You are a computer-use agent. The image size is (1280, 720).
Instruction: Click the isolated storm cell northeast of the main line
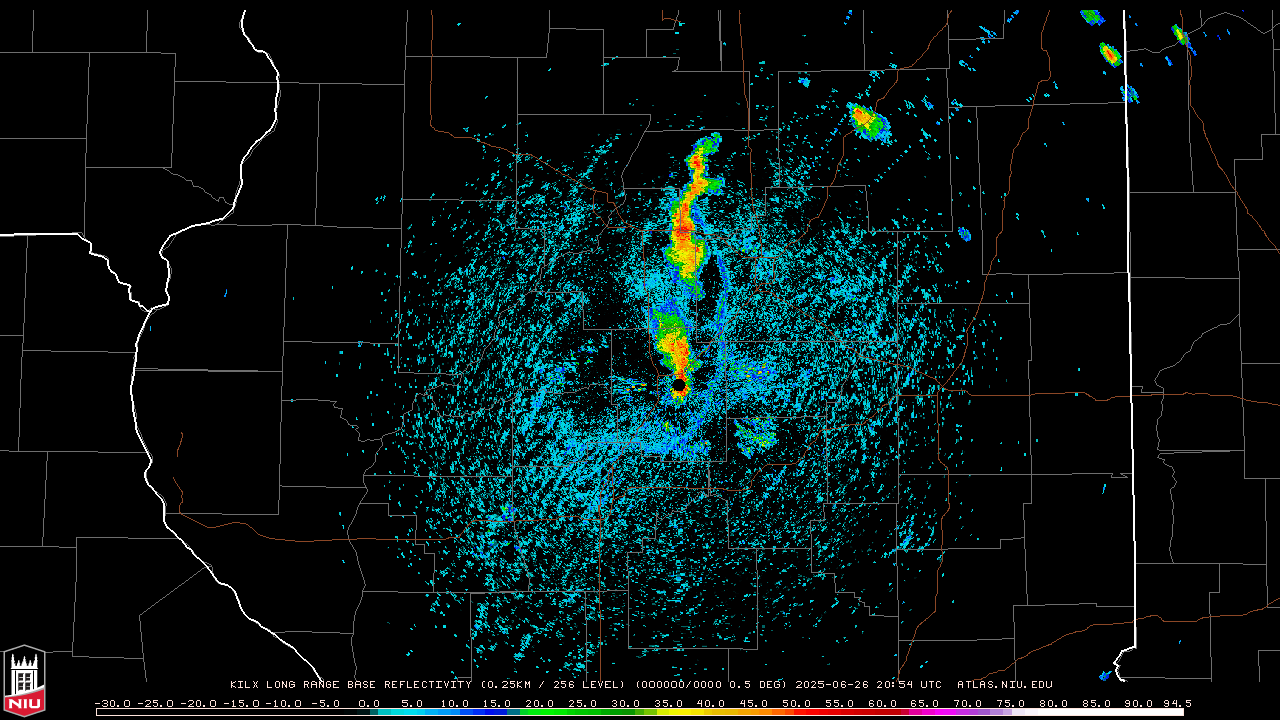click(869, 122)
